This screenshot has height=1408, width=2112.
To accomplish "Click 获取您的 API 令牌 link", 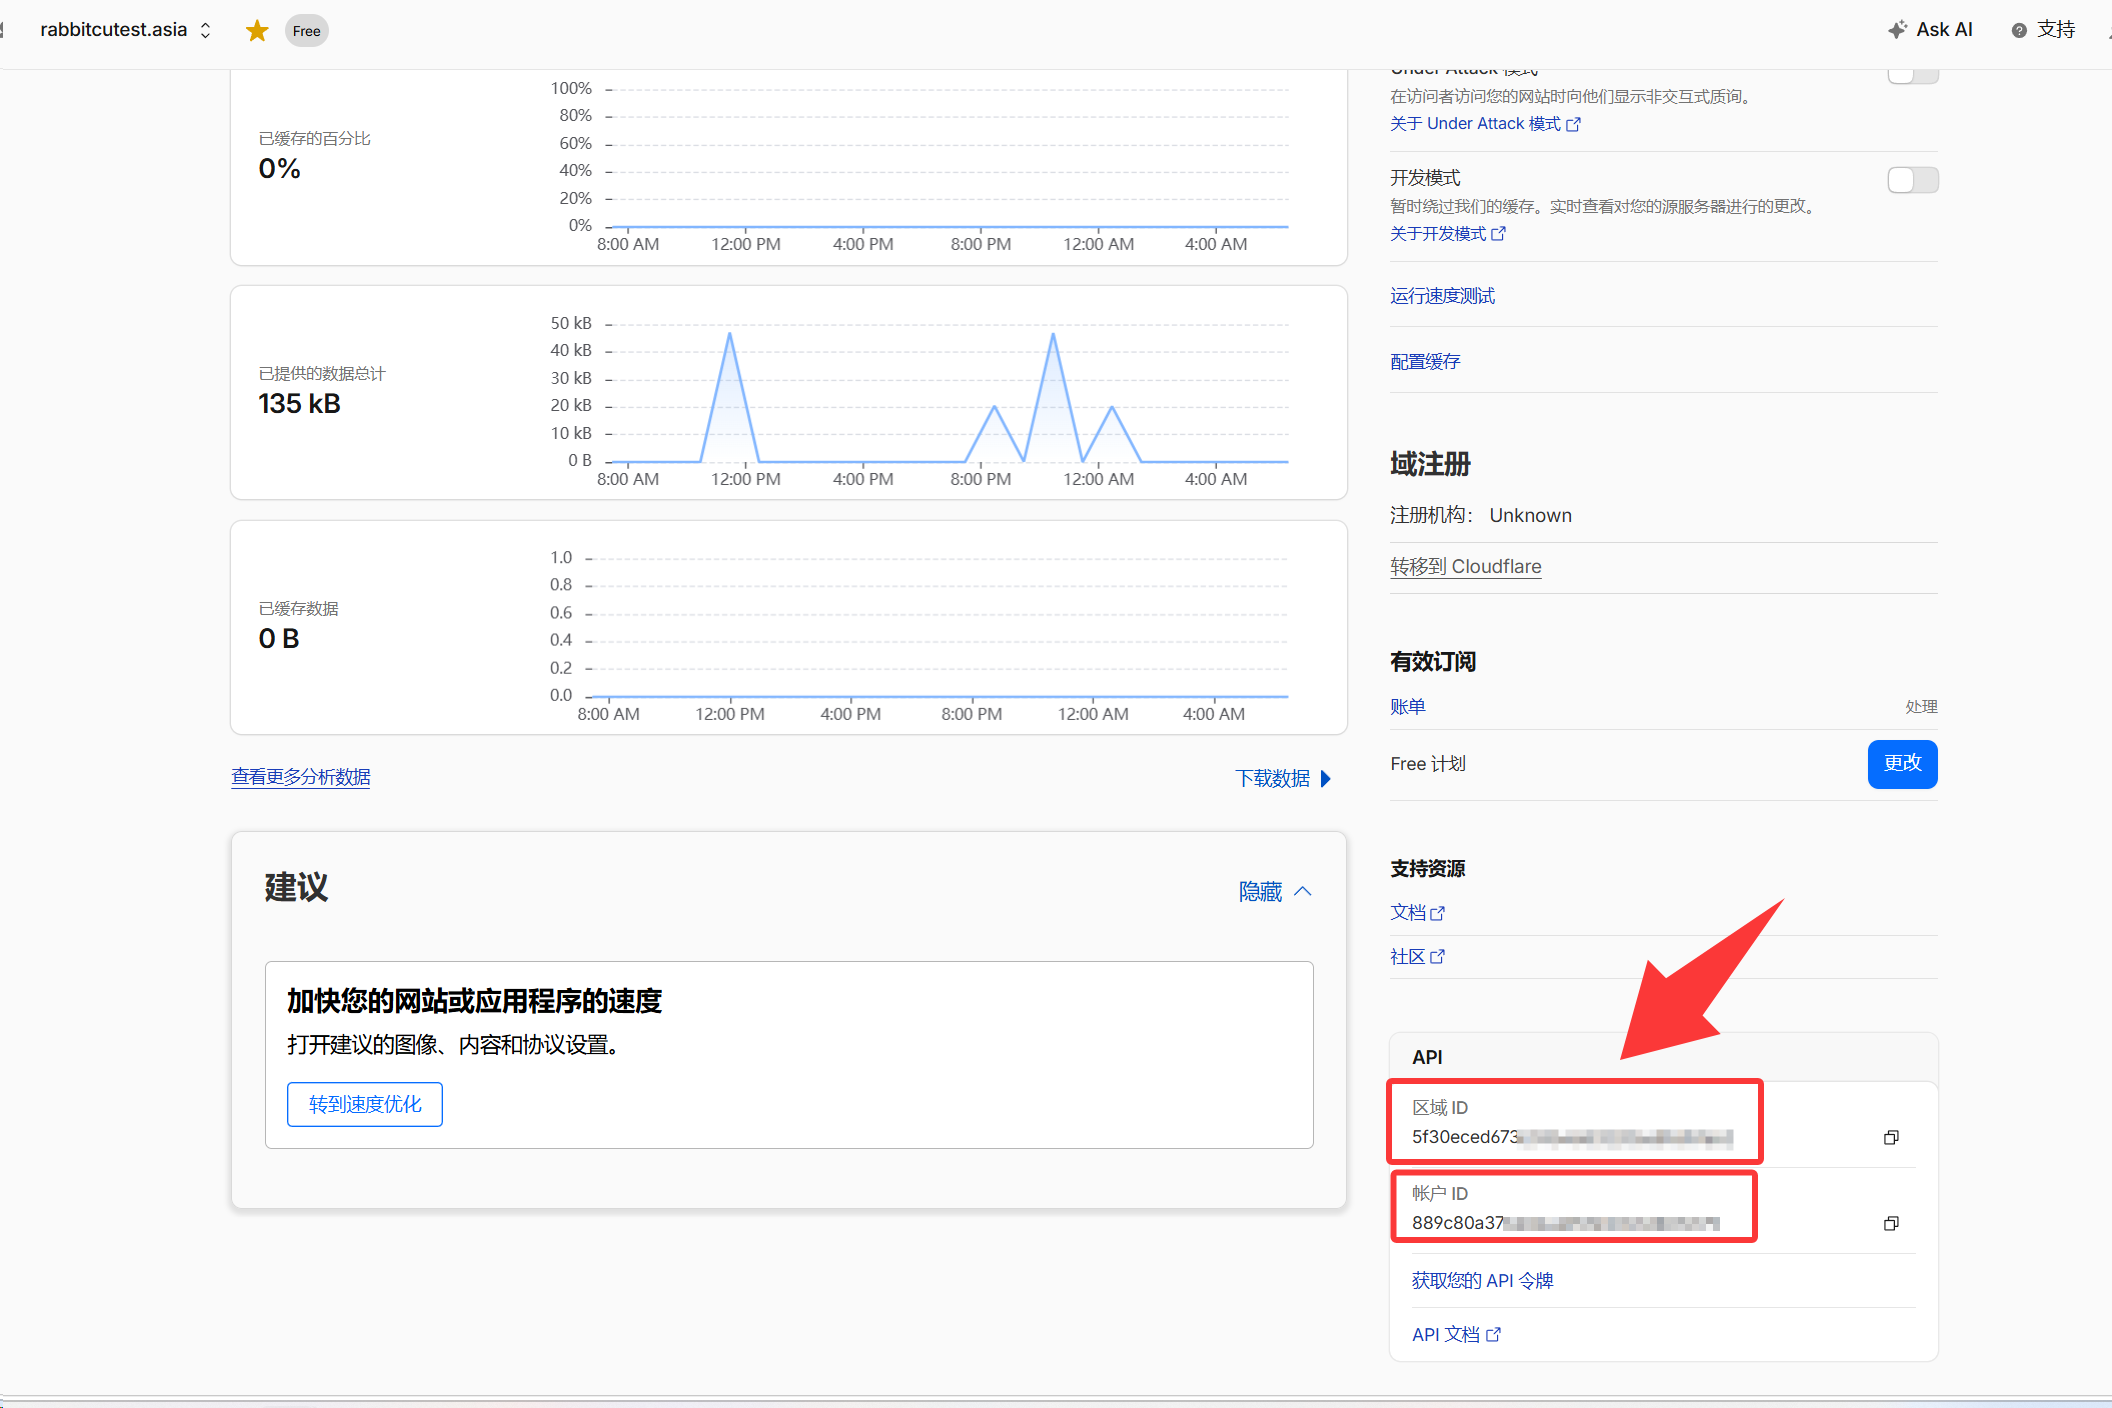I will 1482,1281.
